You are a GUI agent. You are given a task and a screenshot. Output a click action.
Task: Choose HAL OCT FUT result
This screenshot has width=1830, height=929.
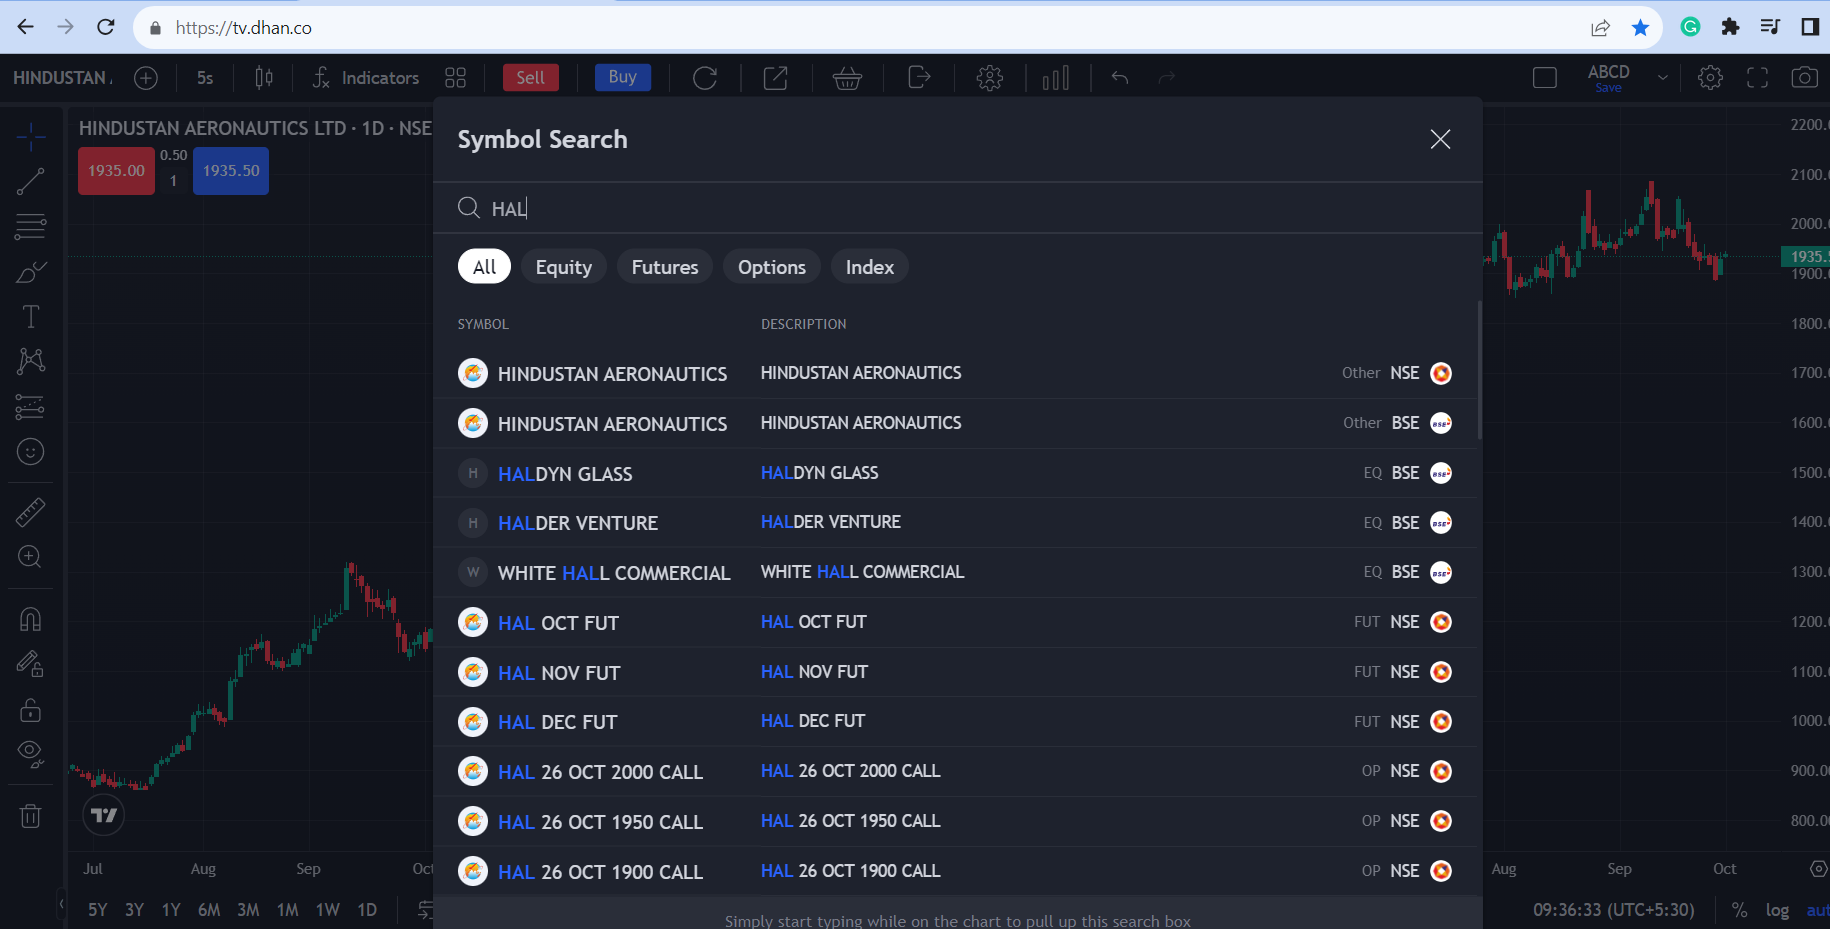pos(955,622)
